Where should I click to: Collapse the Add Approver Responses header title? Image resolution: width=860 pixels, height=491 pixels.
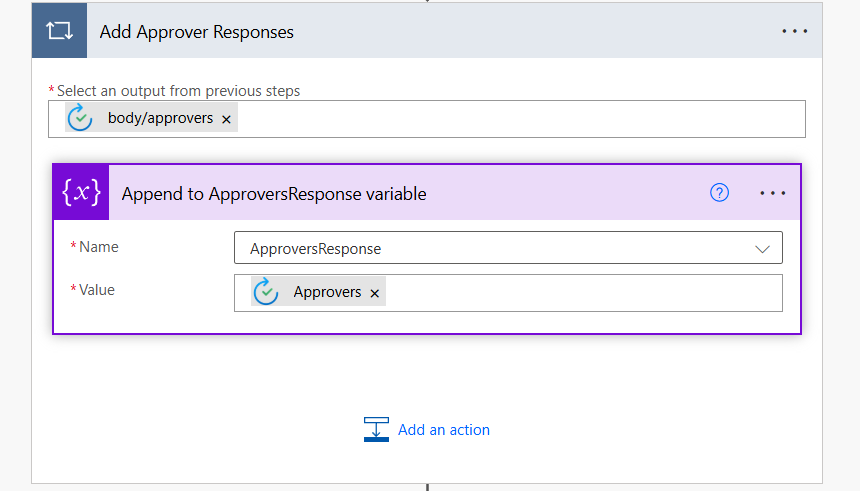pos(197,32)
